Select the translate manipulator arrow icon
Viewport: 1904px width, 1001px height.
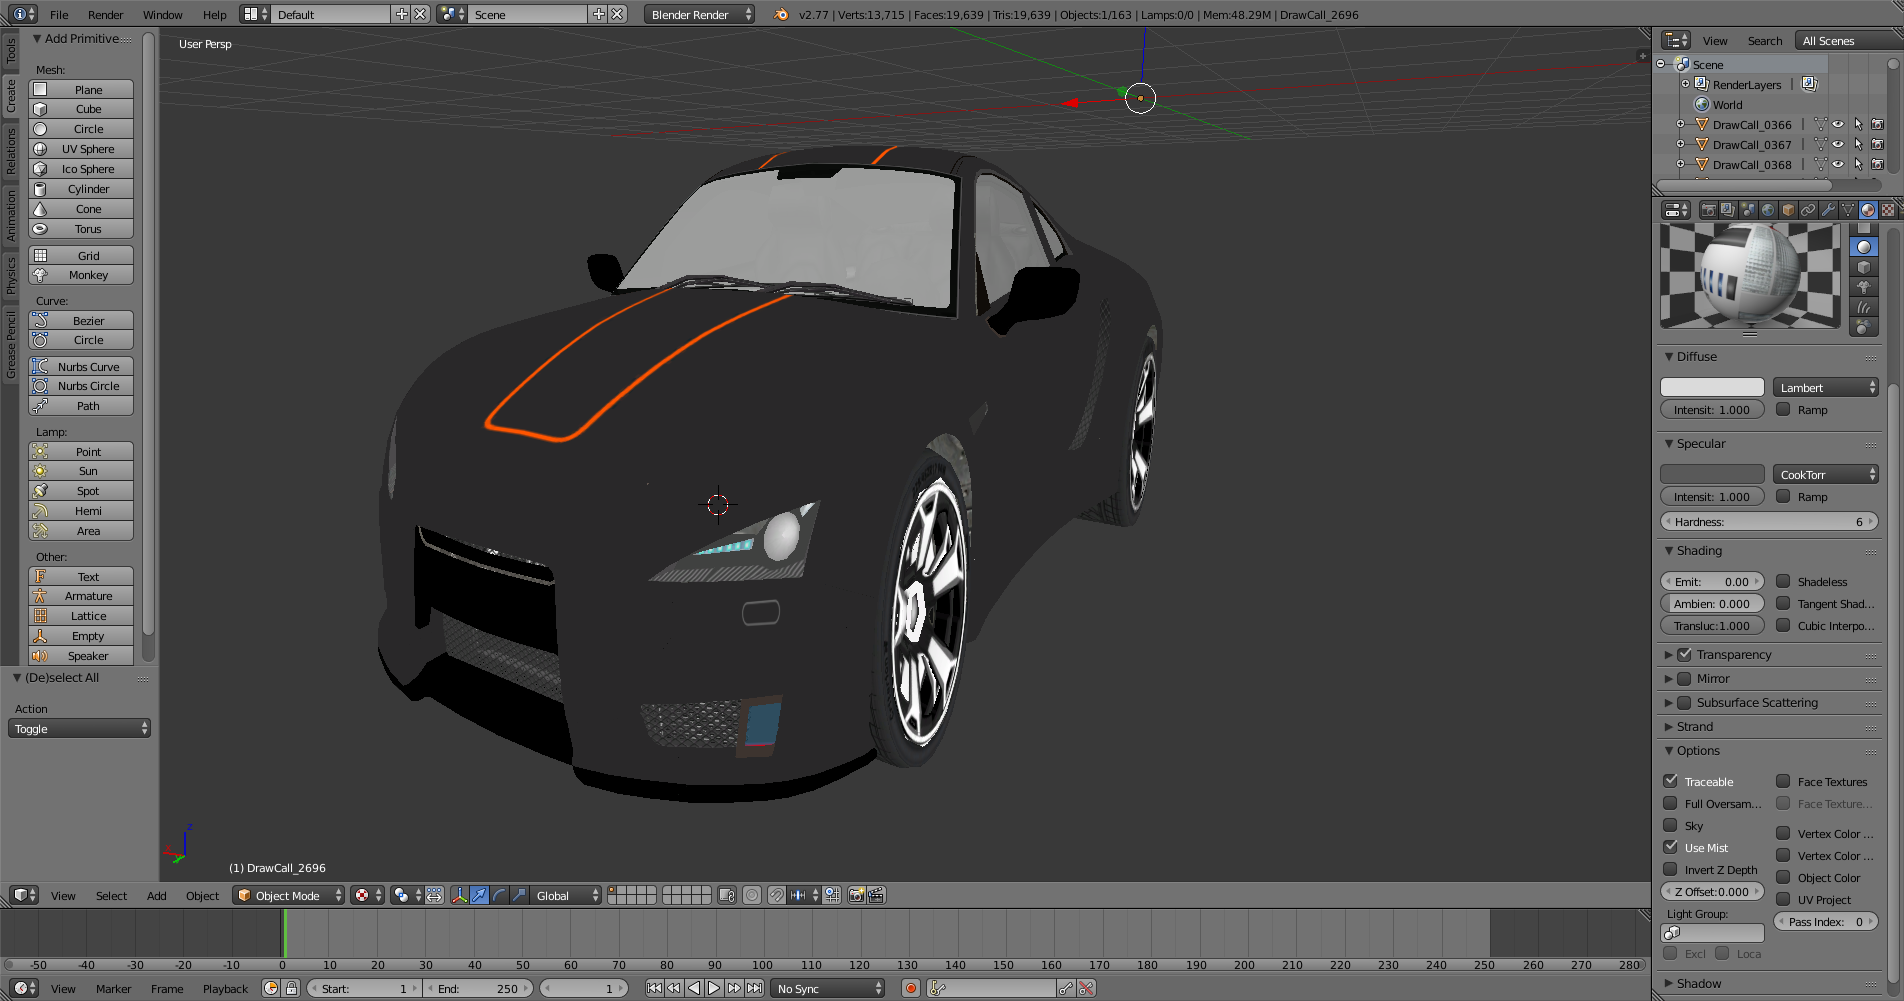479,895
